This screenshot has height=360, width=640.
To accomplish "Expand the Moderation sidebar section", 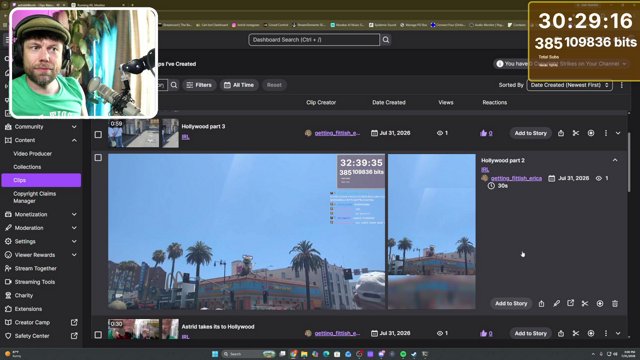I will pyautogui.click(x=41, y=228).
